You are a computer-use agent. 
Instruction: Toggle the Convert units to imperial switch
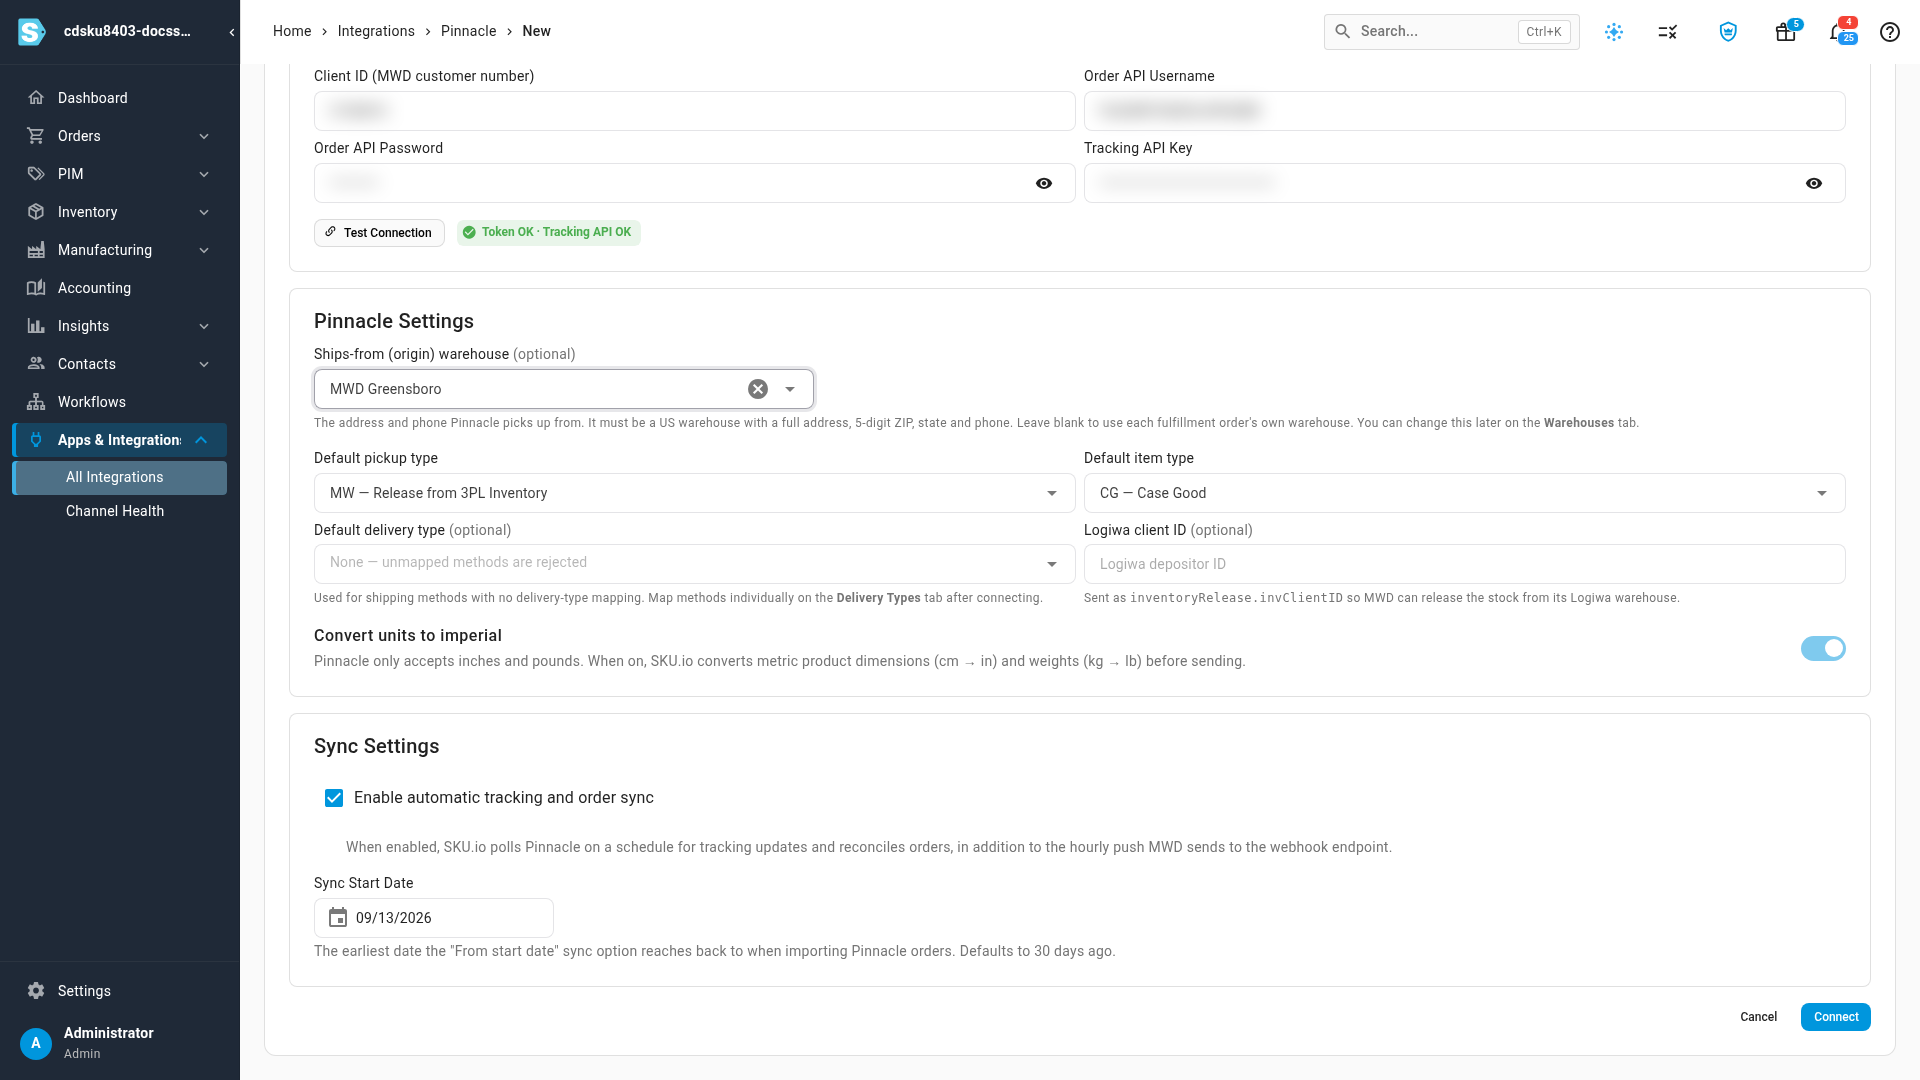pos(1823,649)
